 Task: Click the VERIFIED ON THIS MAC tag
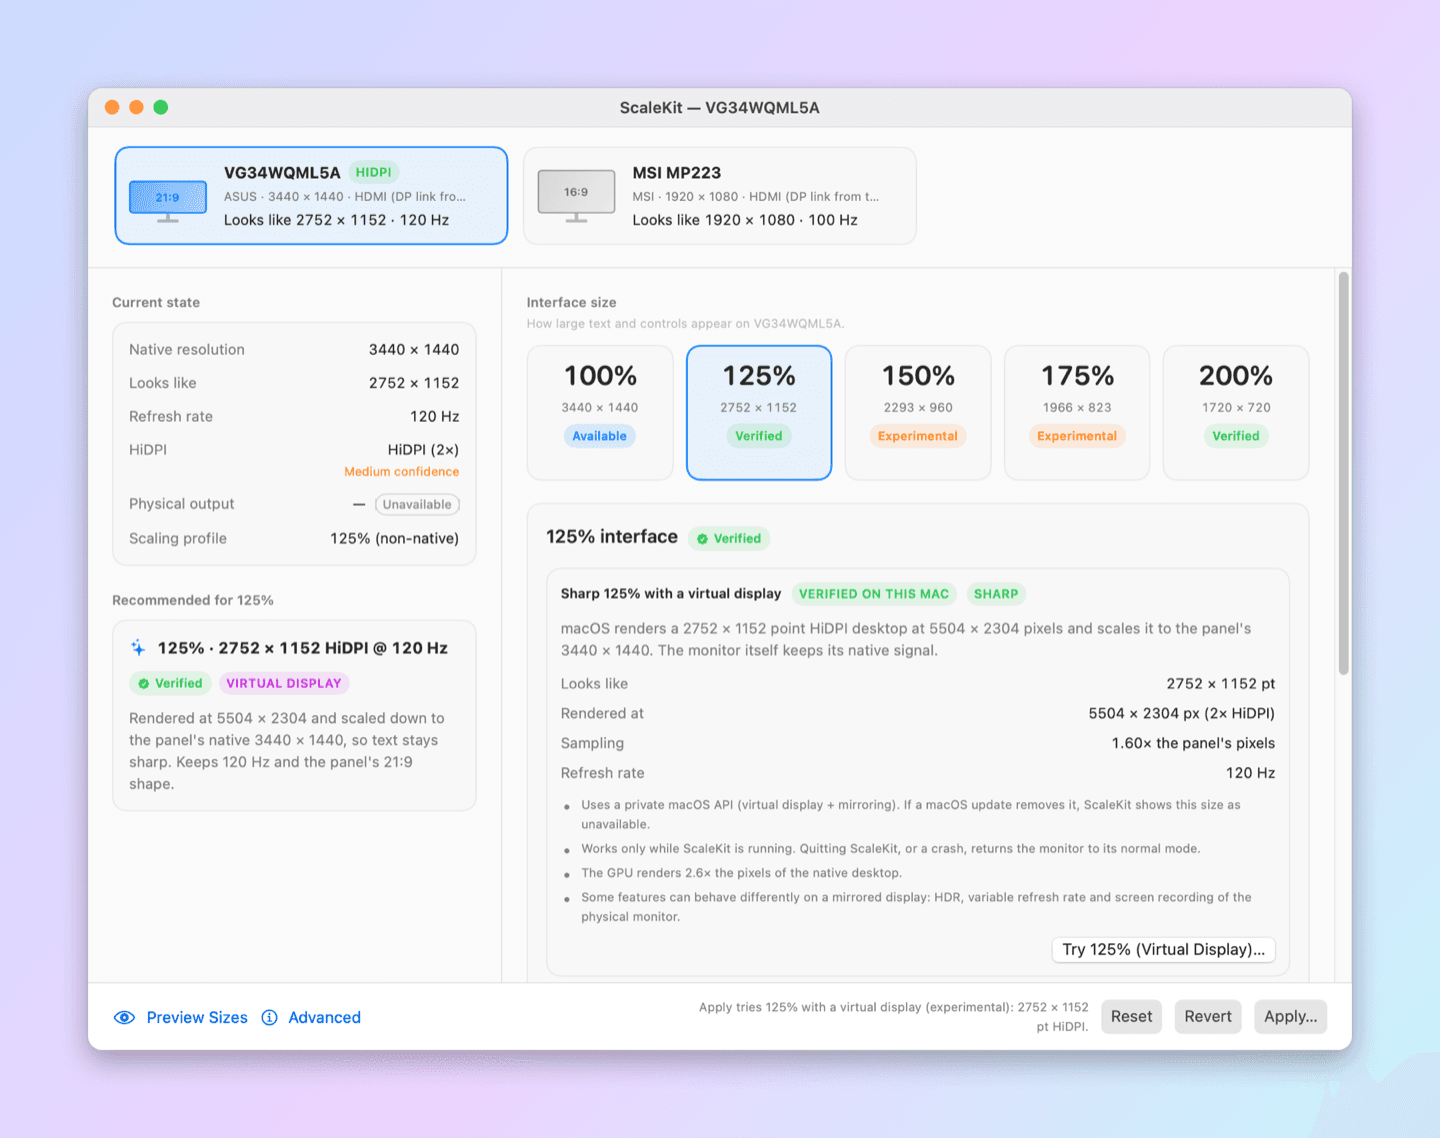[x=874, y=593]
